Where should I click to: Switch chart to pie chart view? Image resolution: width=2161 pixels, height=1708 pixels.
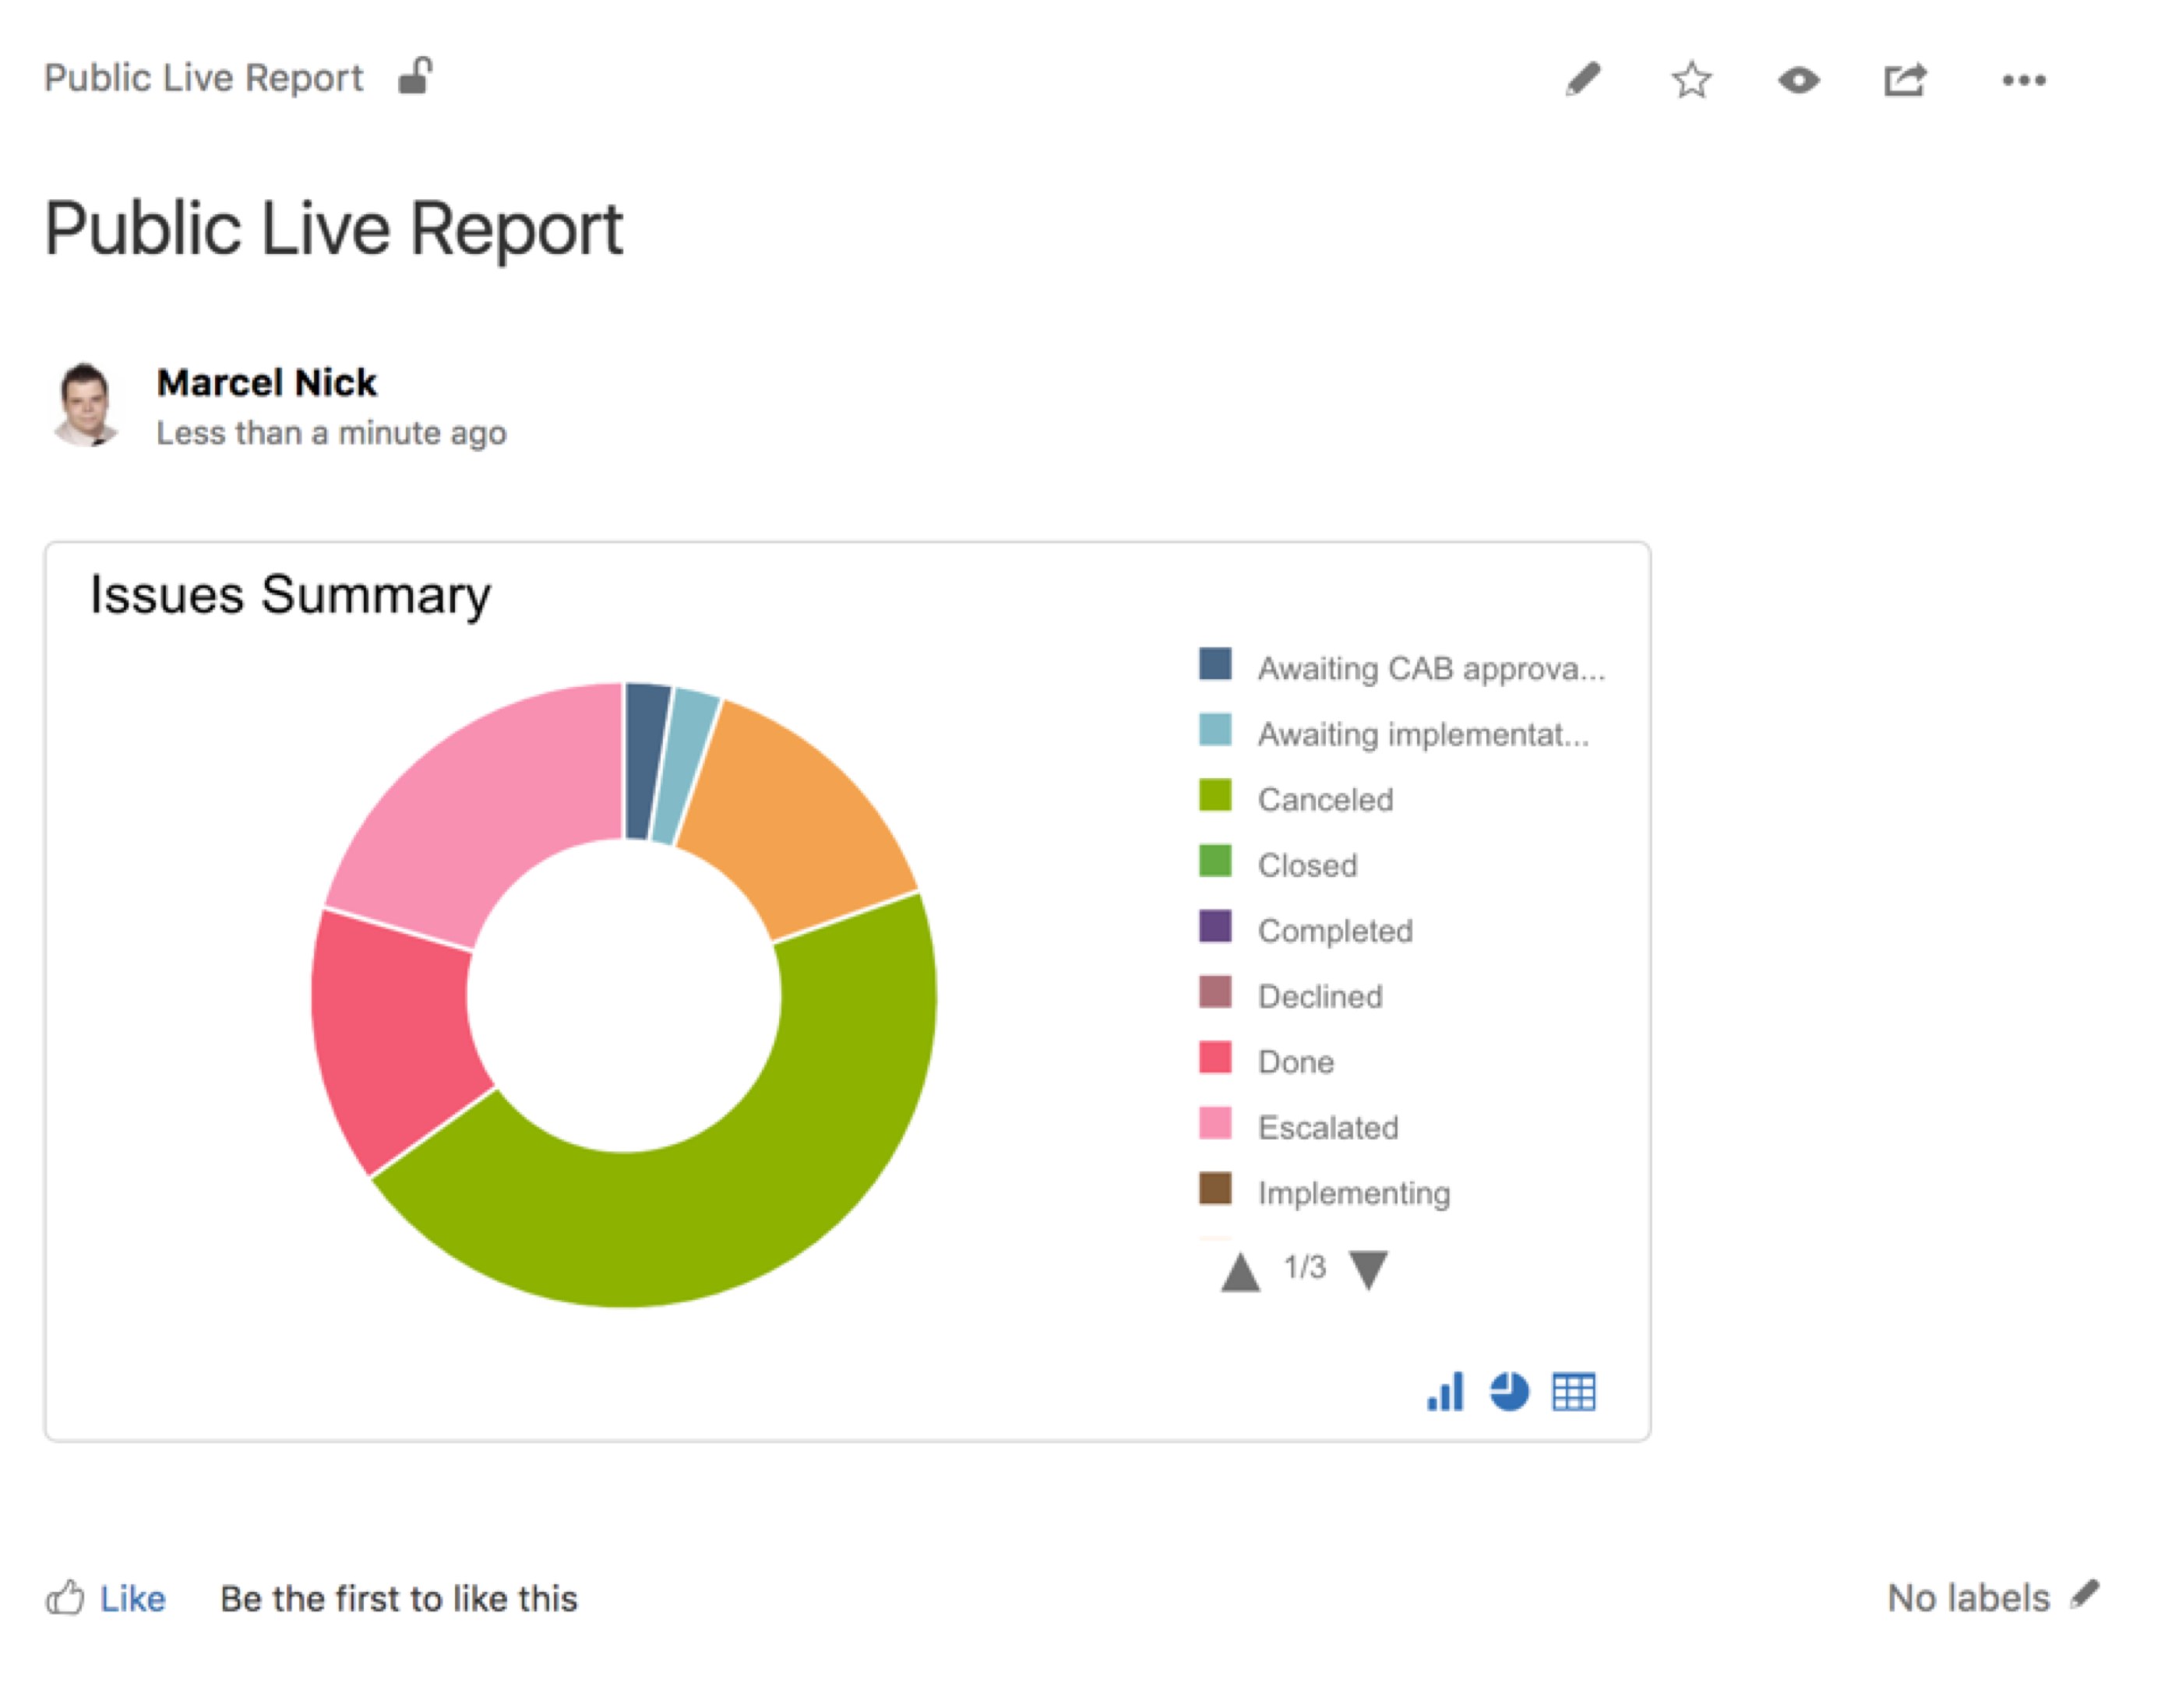click(x=1509, y=1391)
